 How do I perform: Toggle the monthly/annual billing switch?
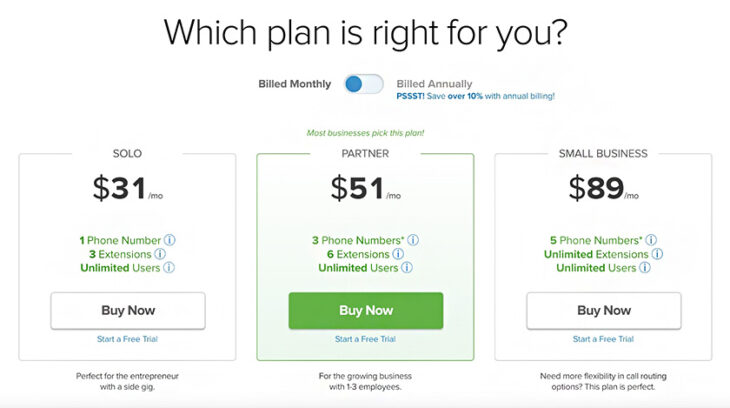click(364, 84)
